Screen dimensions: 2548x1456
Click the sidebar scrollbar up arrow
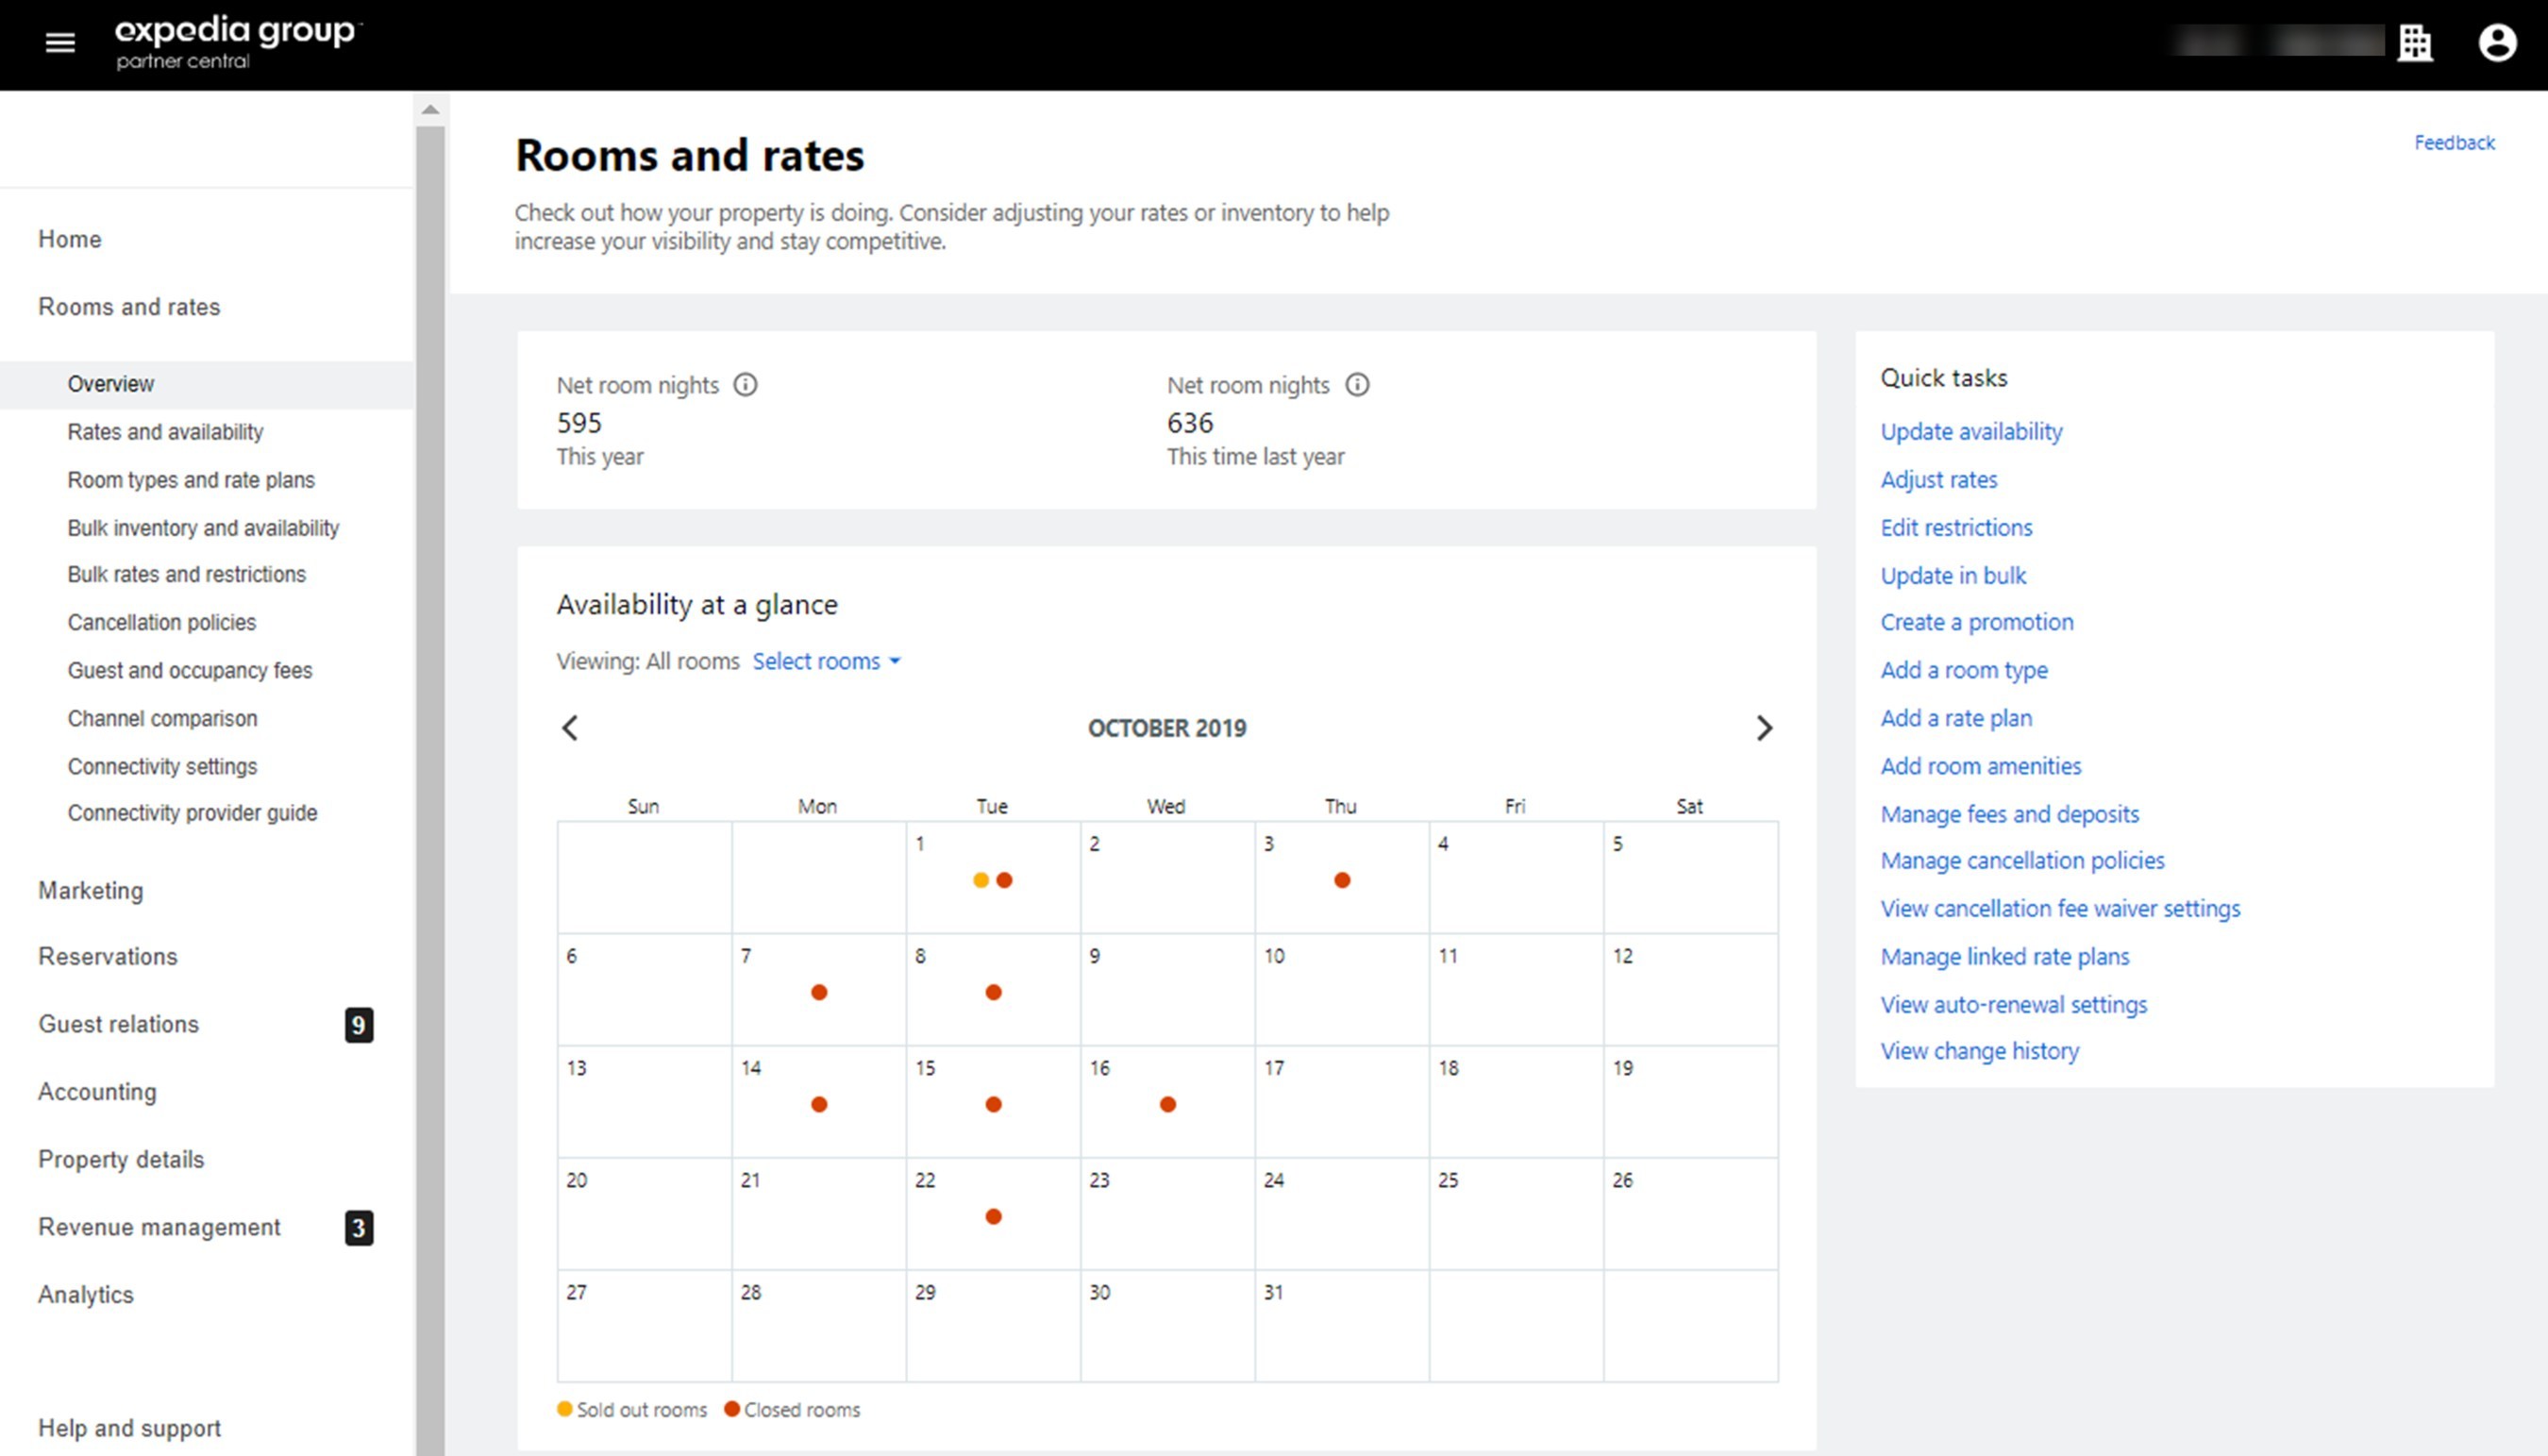pos(430,110)
